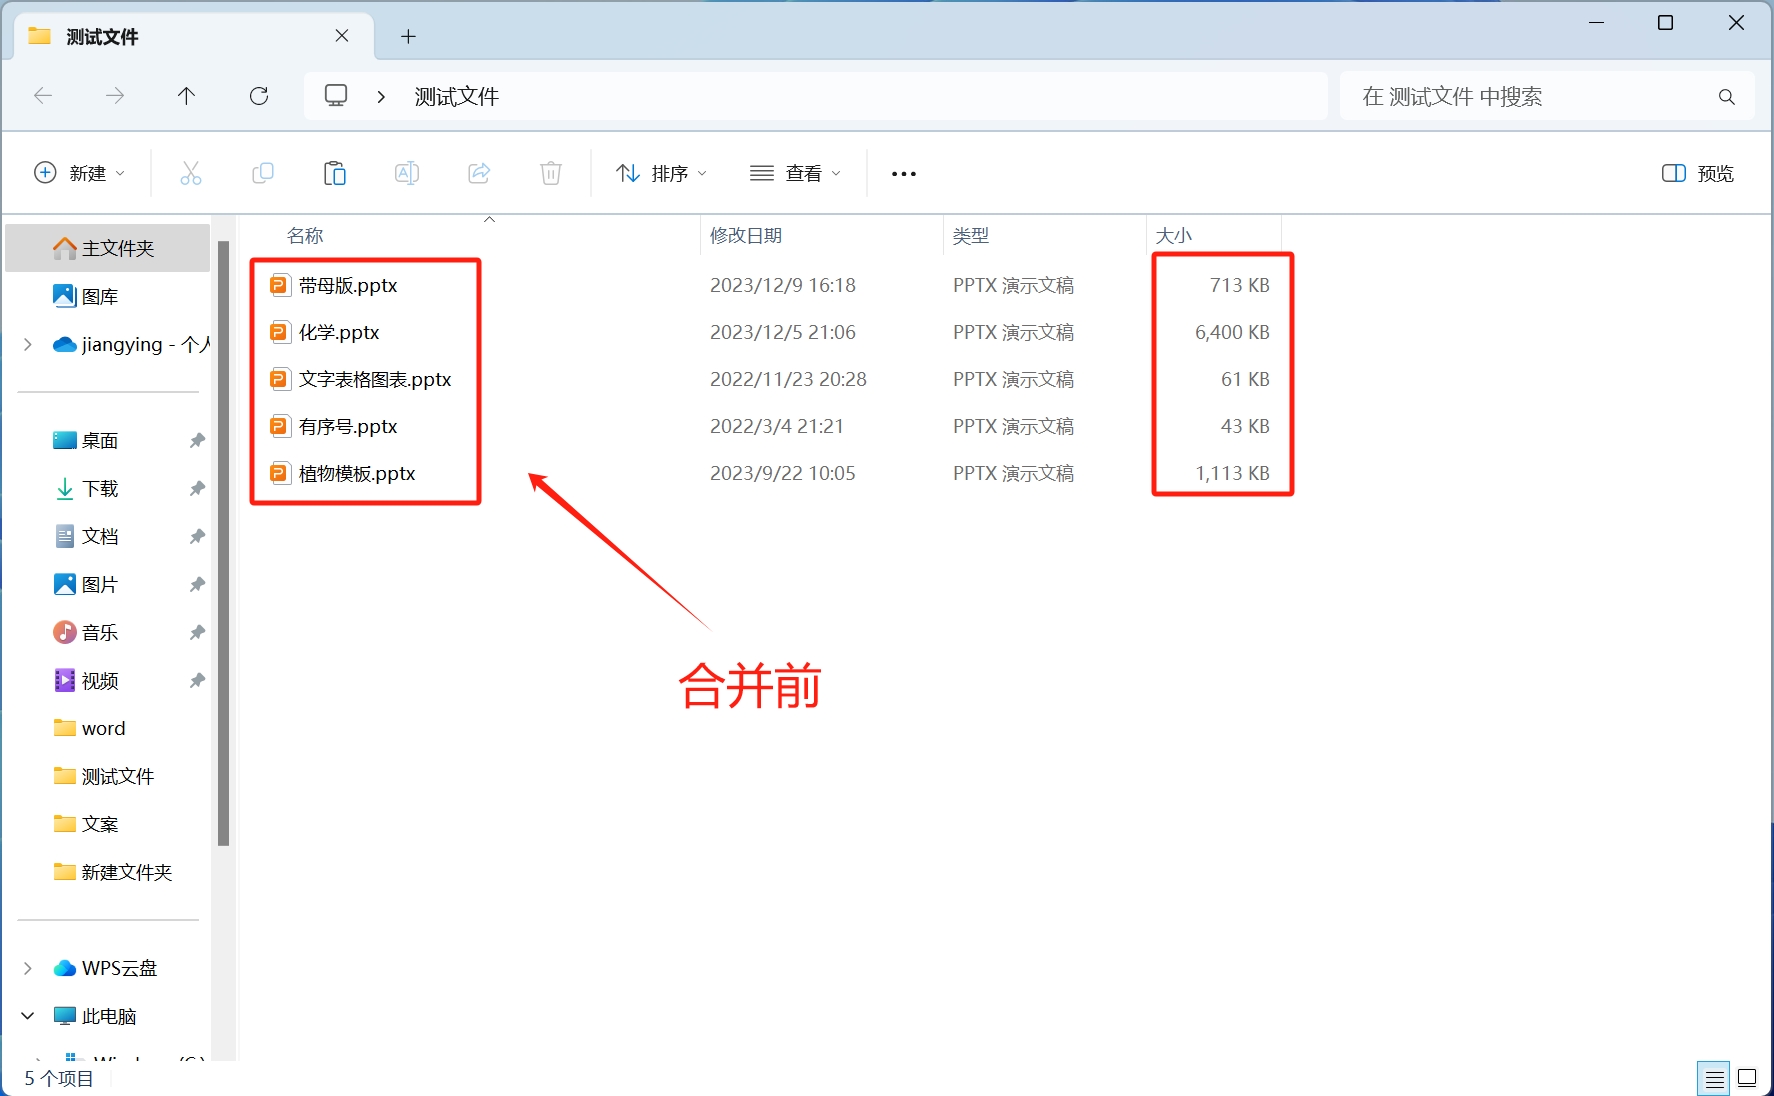Click the up arrow to go to parent folder
This screenshot has width=1774, height=1096.
tap(186, 96)
